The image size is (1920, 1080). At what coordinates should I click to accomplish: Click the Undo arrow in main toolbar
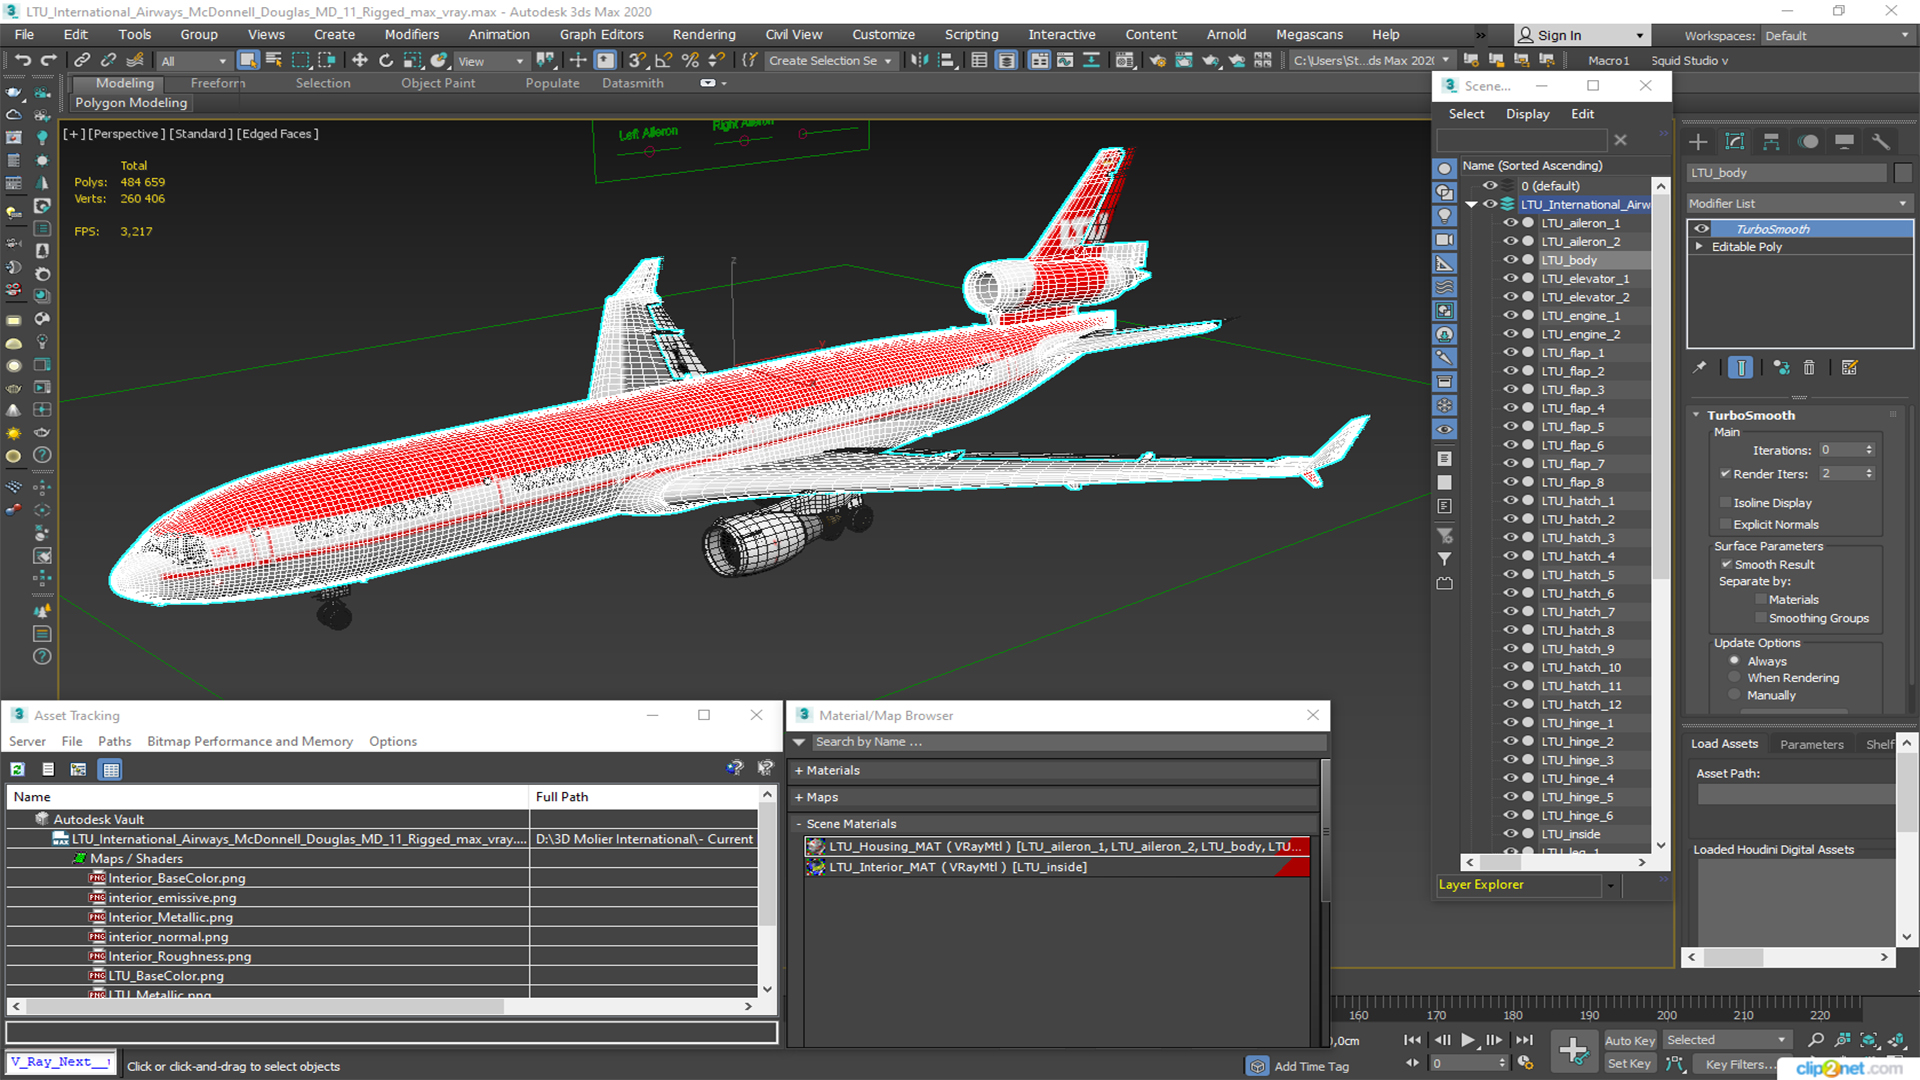point(23,60)
